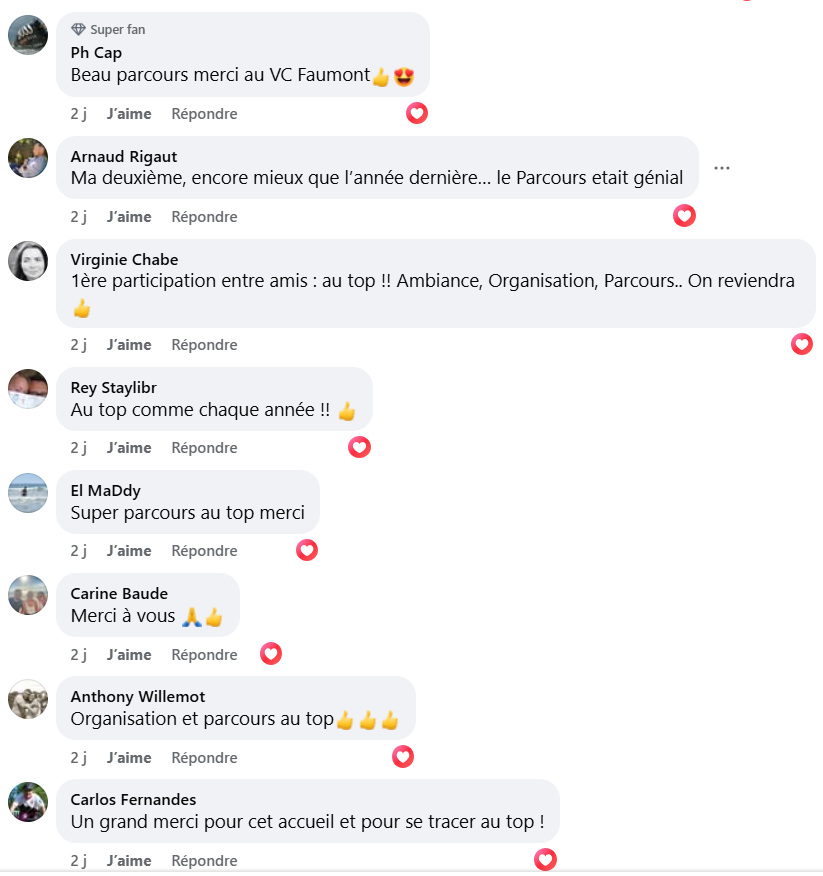Click the heart reaction on El MaDdy's comment
Viewport: 823px width, 876px height.
pos(307,550)
